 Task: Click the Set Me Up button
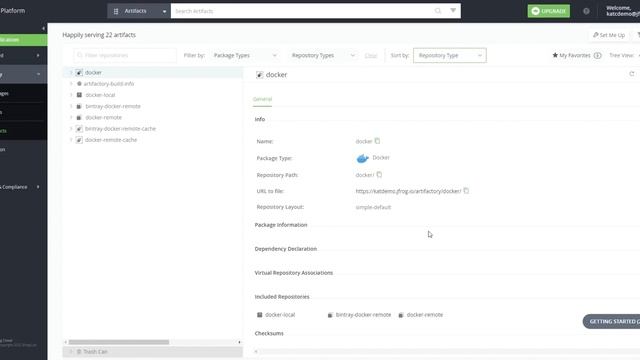tap(609, 35)
